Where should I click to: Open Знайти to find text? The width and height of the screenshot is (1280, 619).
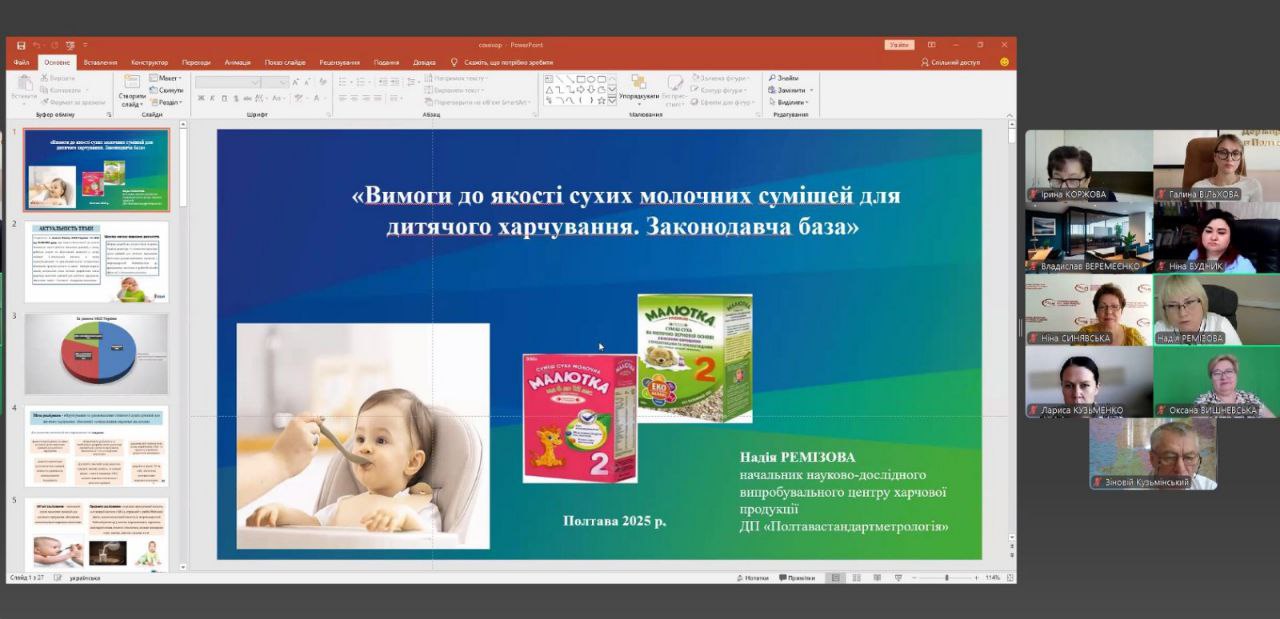(x=783, y=78)
